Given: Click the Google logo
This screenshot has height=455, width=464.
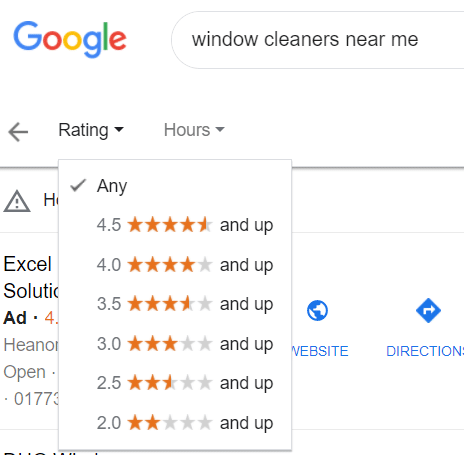Looking at the screenshot, I should [x=70, y=39].
